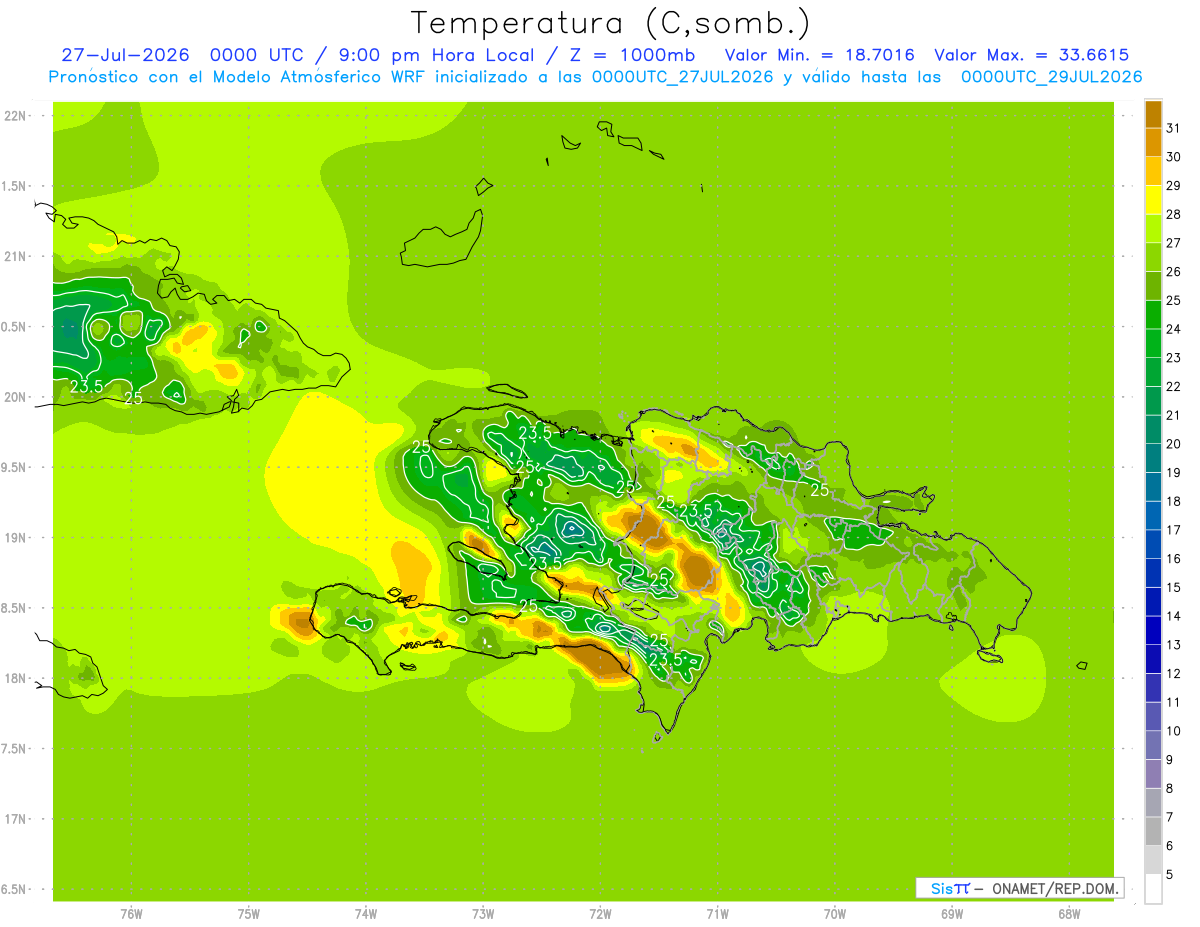The height and width of the screenshot is (927, 1200).
Task: Click the legend swatch between 12 and 13
Action: pyautogui.click(x=1153, y=659)
